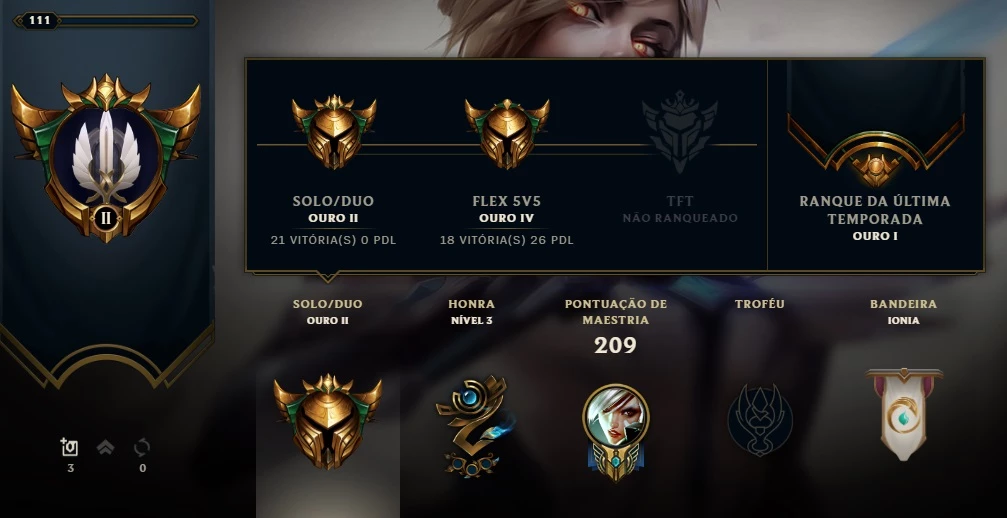Viewport: 1007px width, 518px height.
Task: Select the Ionia banner flag
Action: [x=904, y=414]
